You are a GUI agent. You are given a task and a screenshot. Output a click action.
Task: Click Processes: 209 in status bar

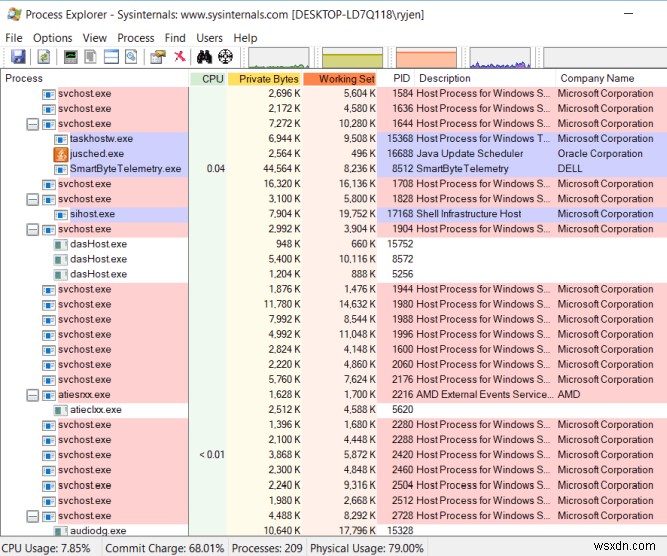[x=267, y=548]
